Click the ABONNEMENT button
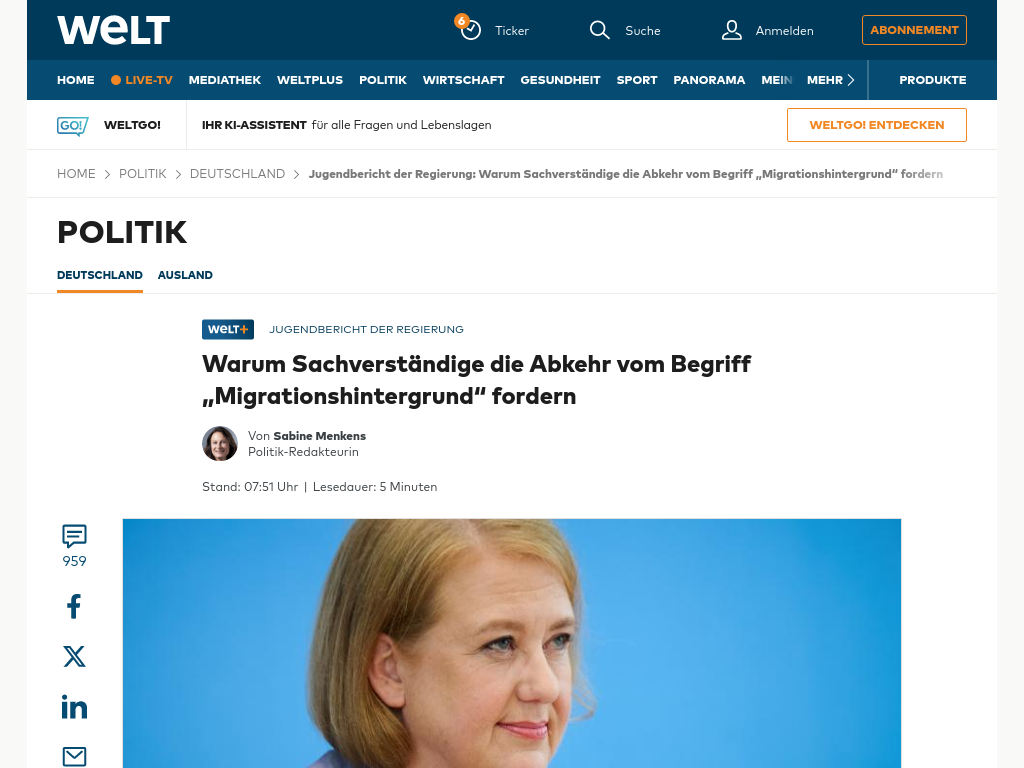The width and height of the screenshot is (1024, 768). click(x=914, y=30)
